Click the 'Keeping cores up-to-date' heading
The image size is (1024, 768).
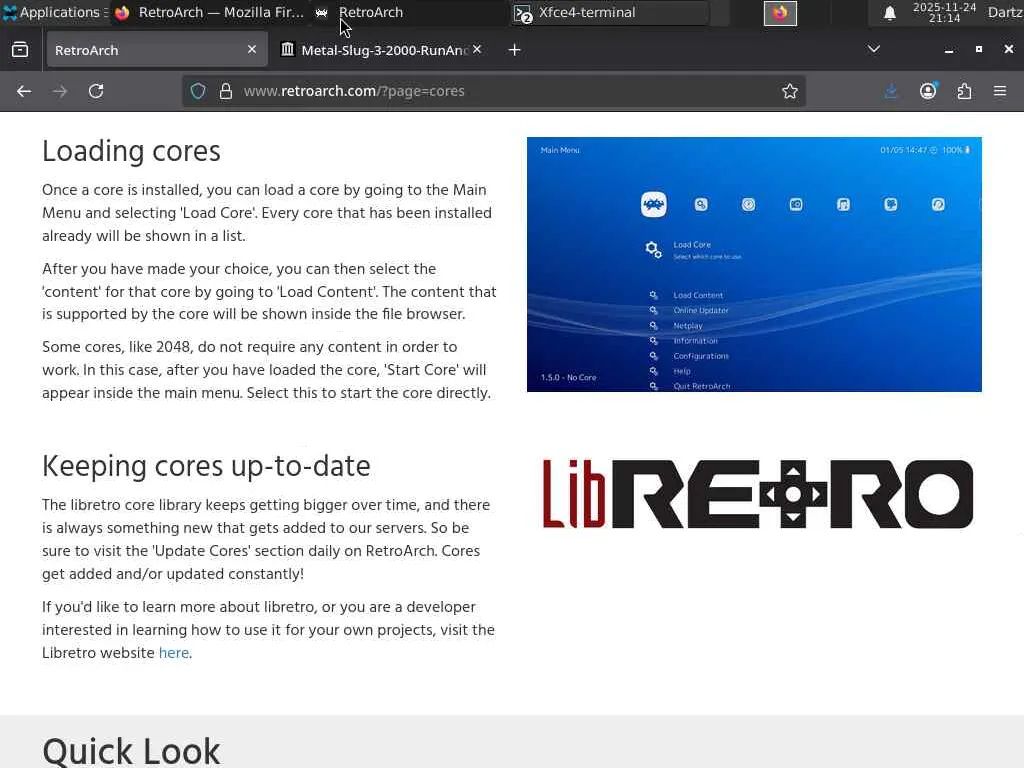click(206, 466)
